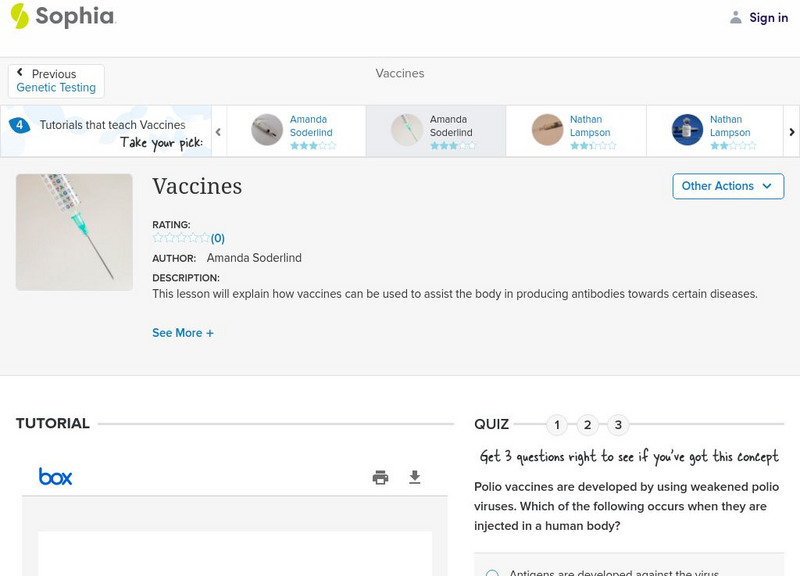The height and width of the screenshot is (576, 800).
Task: Go back to the Genetic Testing lesson
Action: tap(56, 87)
